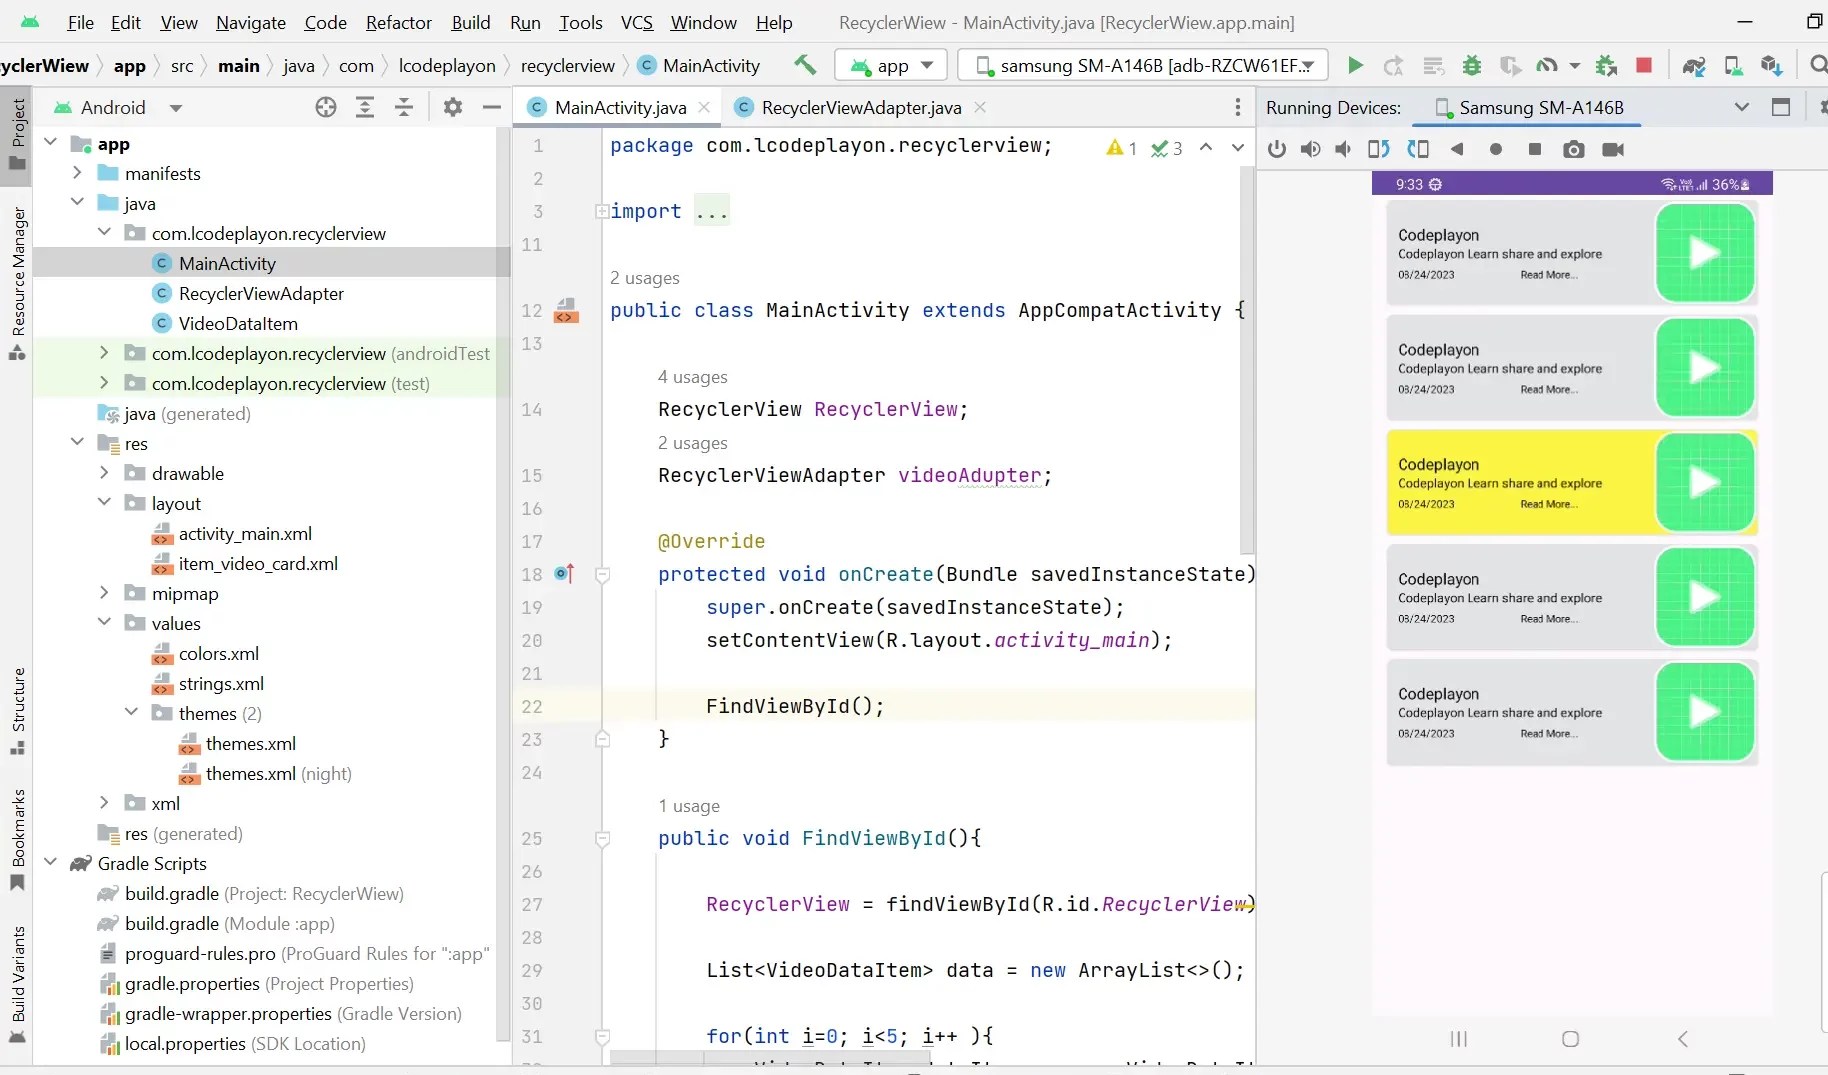Run the app with the green play button
This screenshot has width=1828, height=1075.
coord(1354,65)
